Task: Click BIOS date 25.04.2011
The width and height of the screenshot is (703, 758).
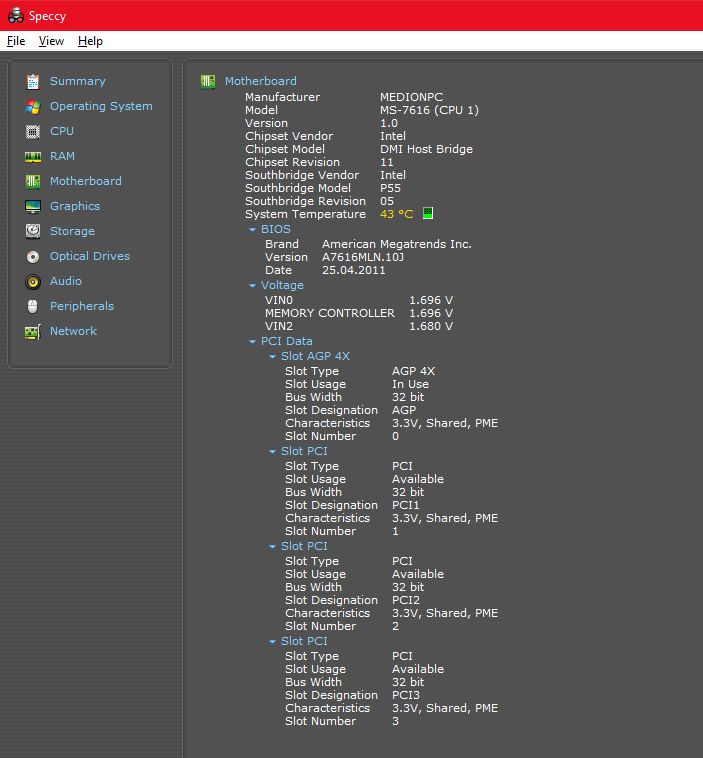Action: point(354,270)
